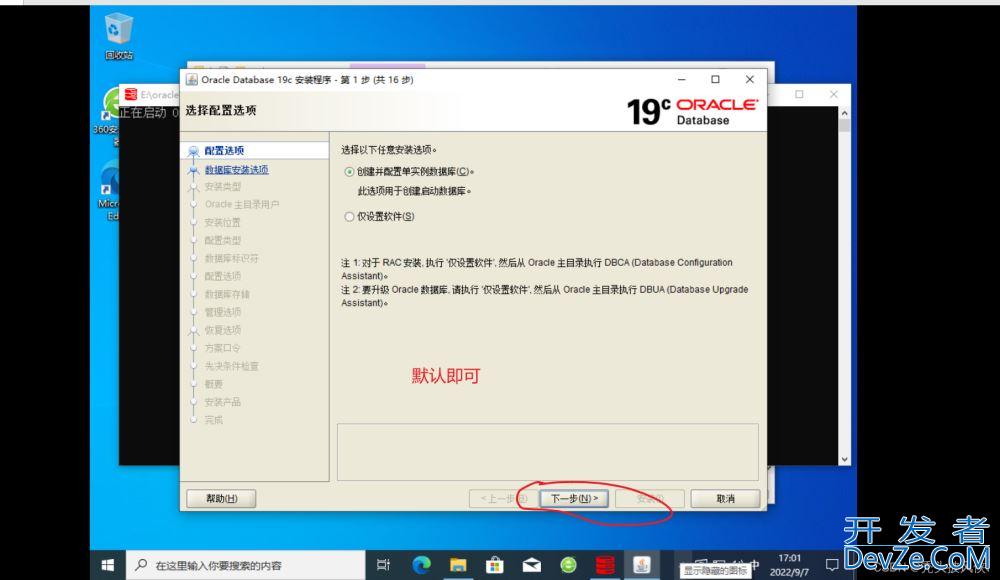The image size is (1000, 580).
Task: Click 管理选项 step in sidebar
Action: coord(223,312)
